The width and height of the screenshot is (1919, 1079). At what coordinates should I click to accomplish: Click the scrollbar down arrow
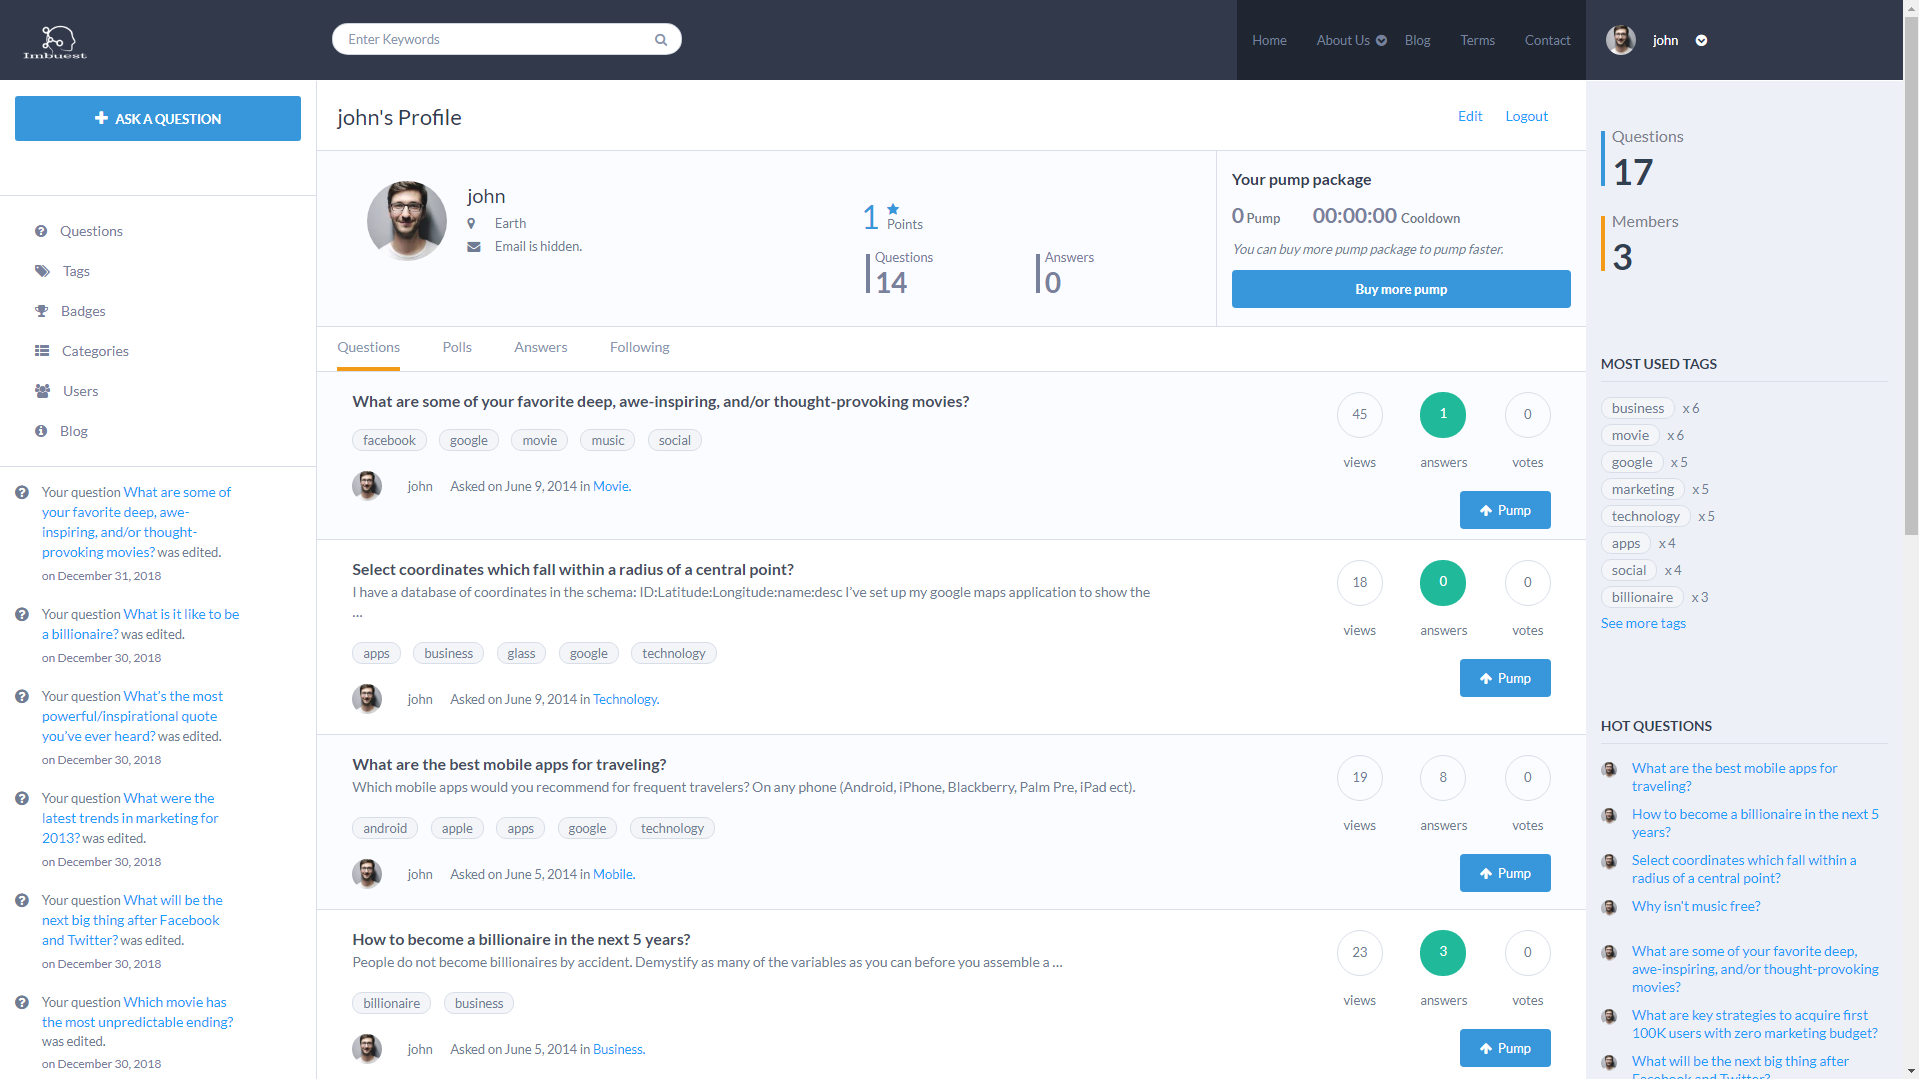point(1911,1071)
